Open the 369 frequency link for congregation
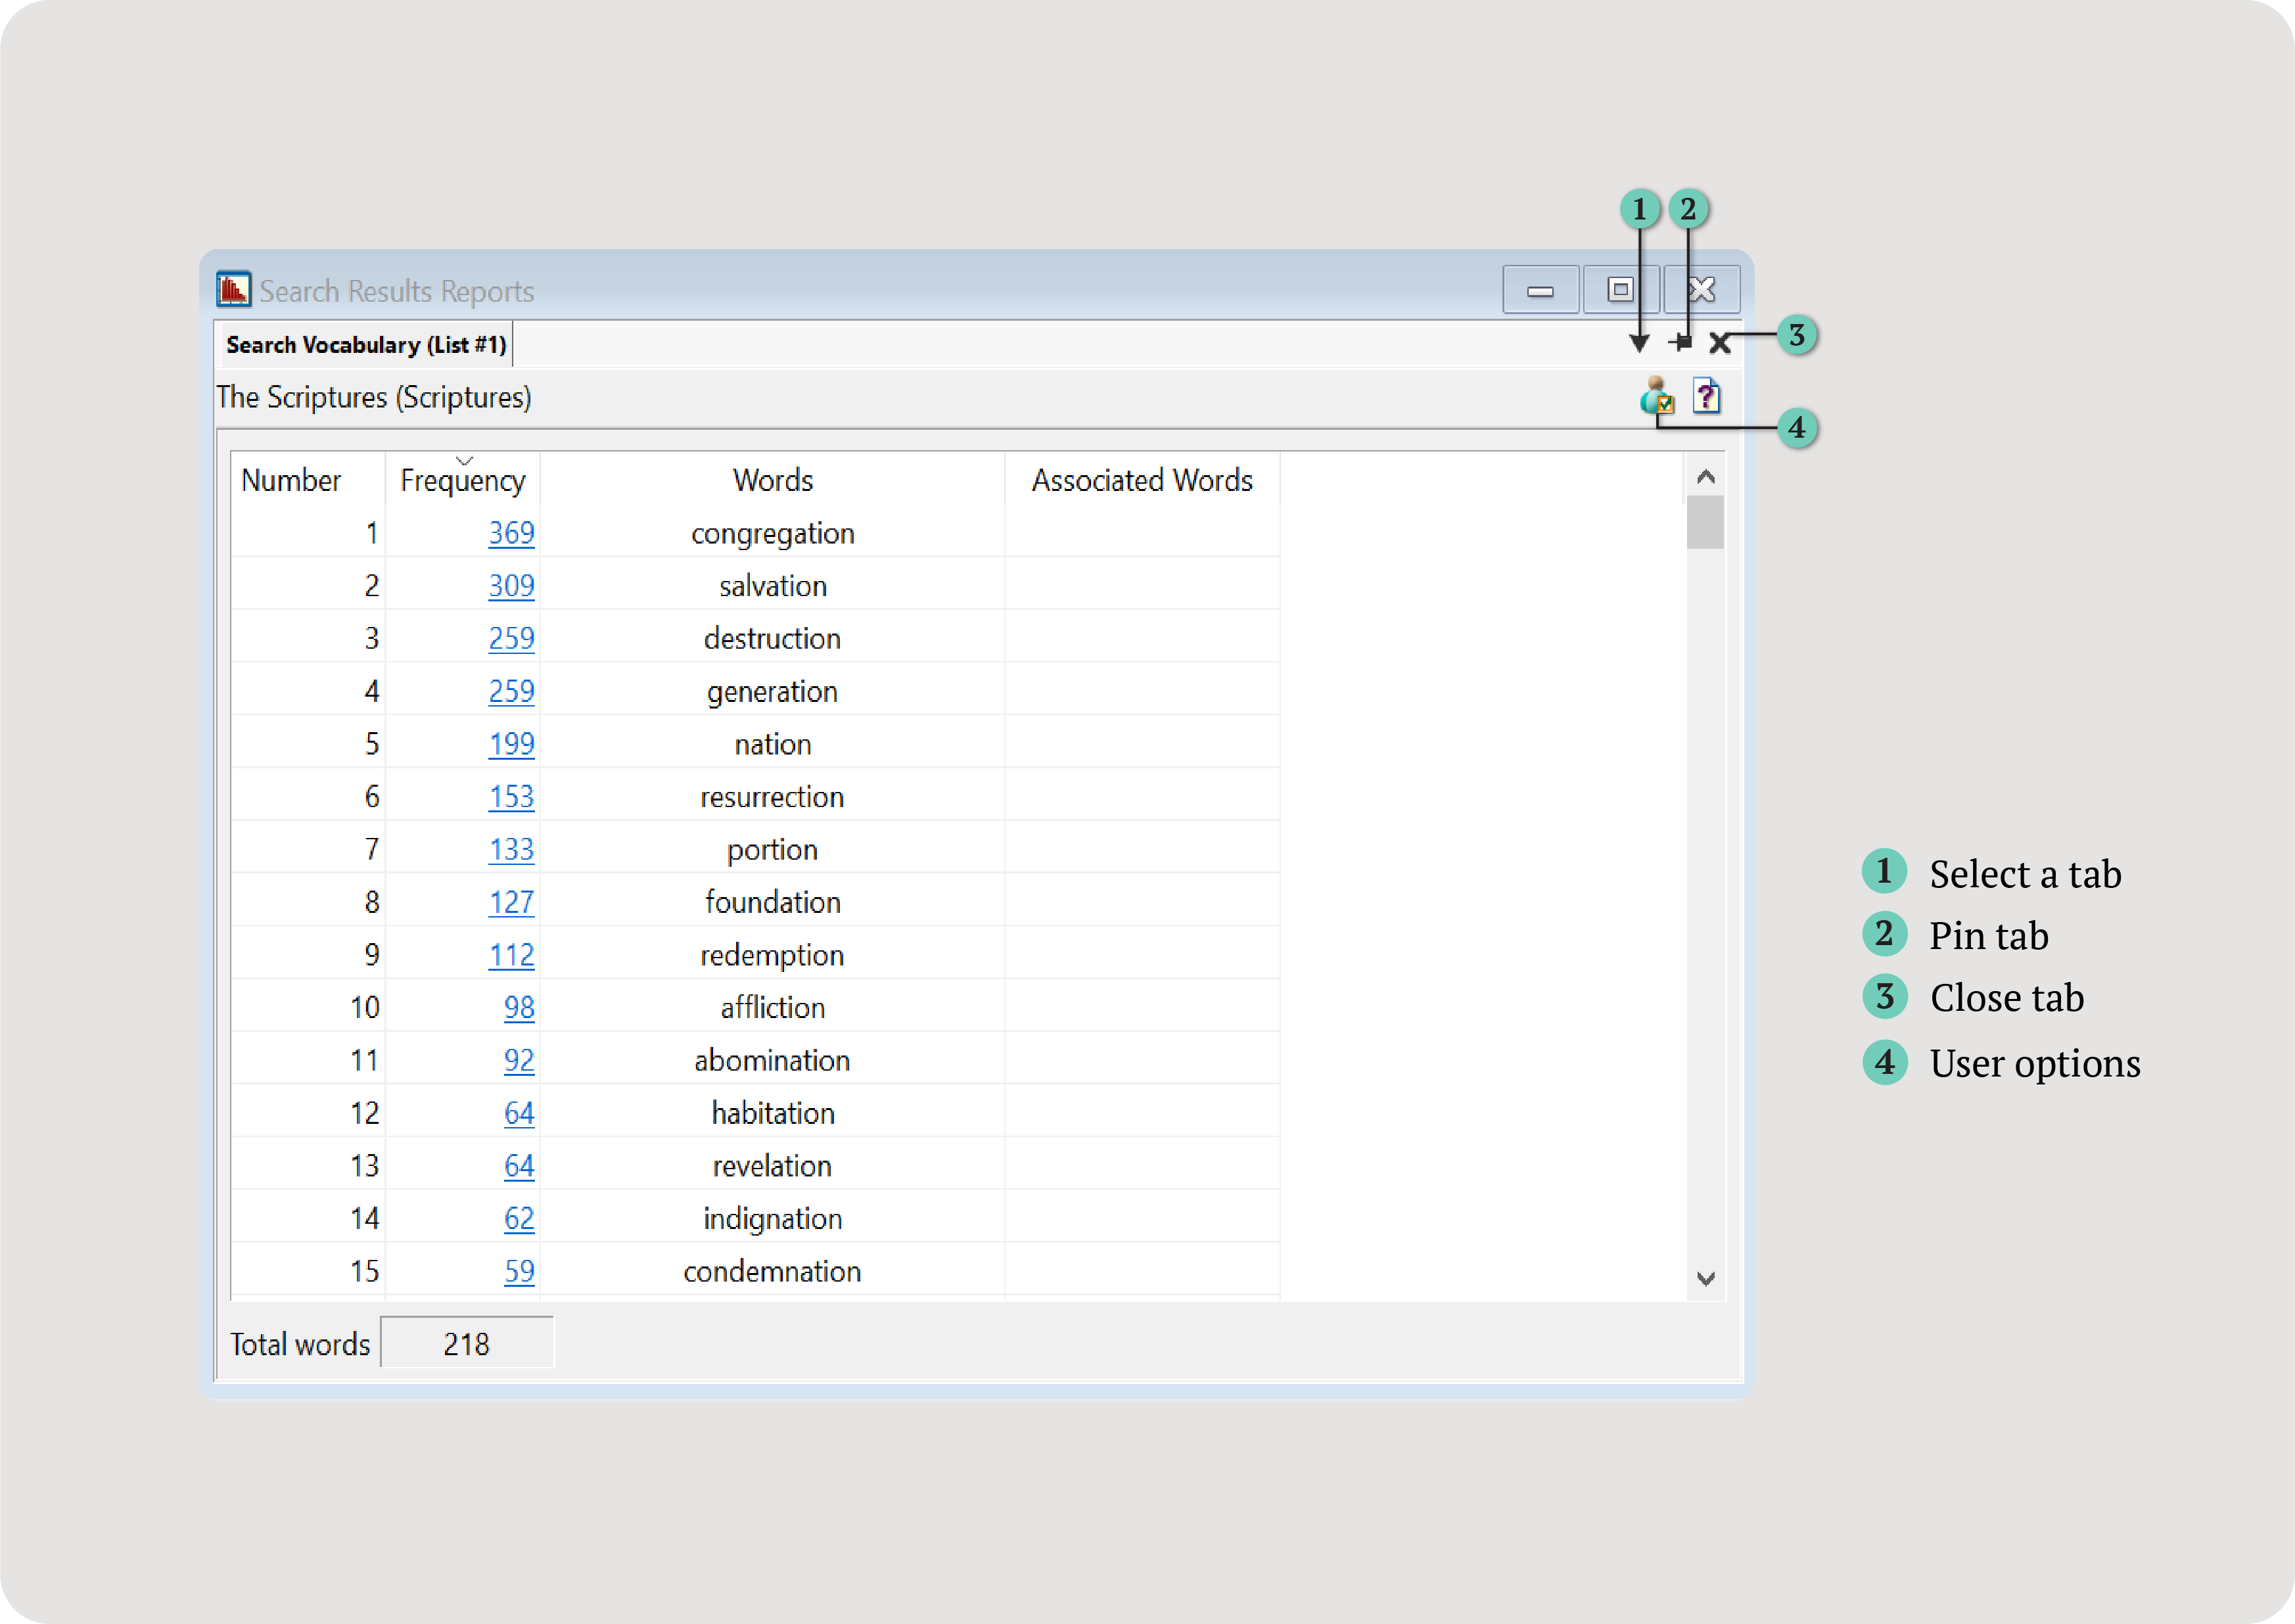The image size is (2295, 1624). pos(511,533)
